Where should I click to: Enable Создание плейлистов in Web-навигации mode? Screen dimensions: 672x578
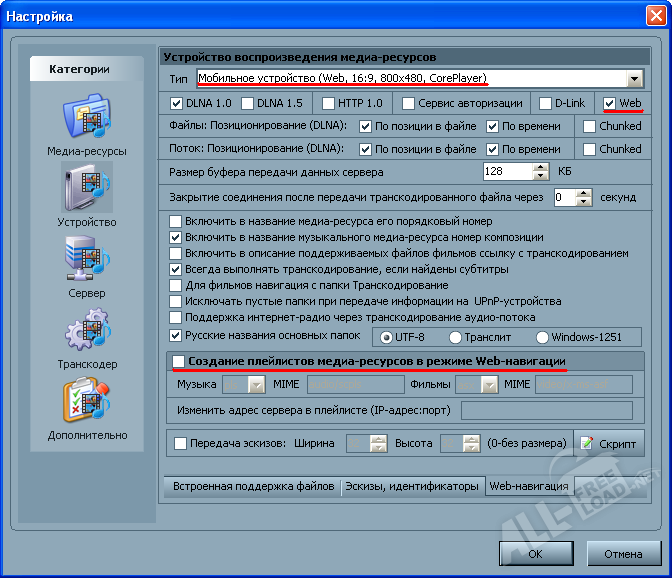pos(178,360)
